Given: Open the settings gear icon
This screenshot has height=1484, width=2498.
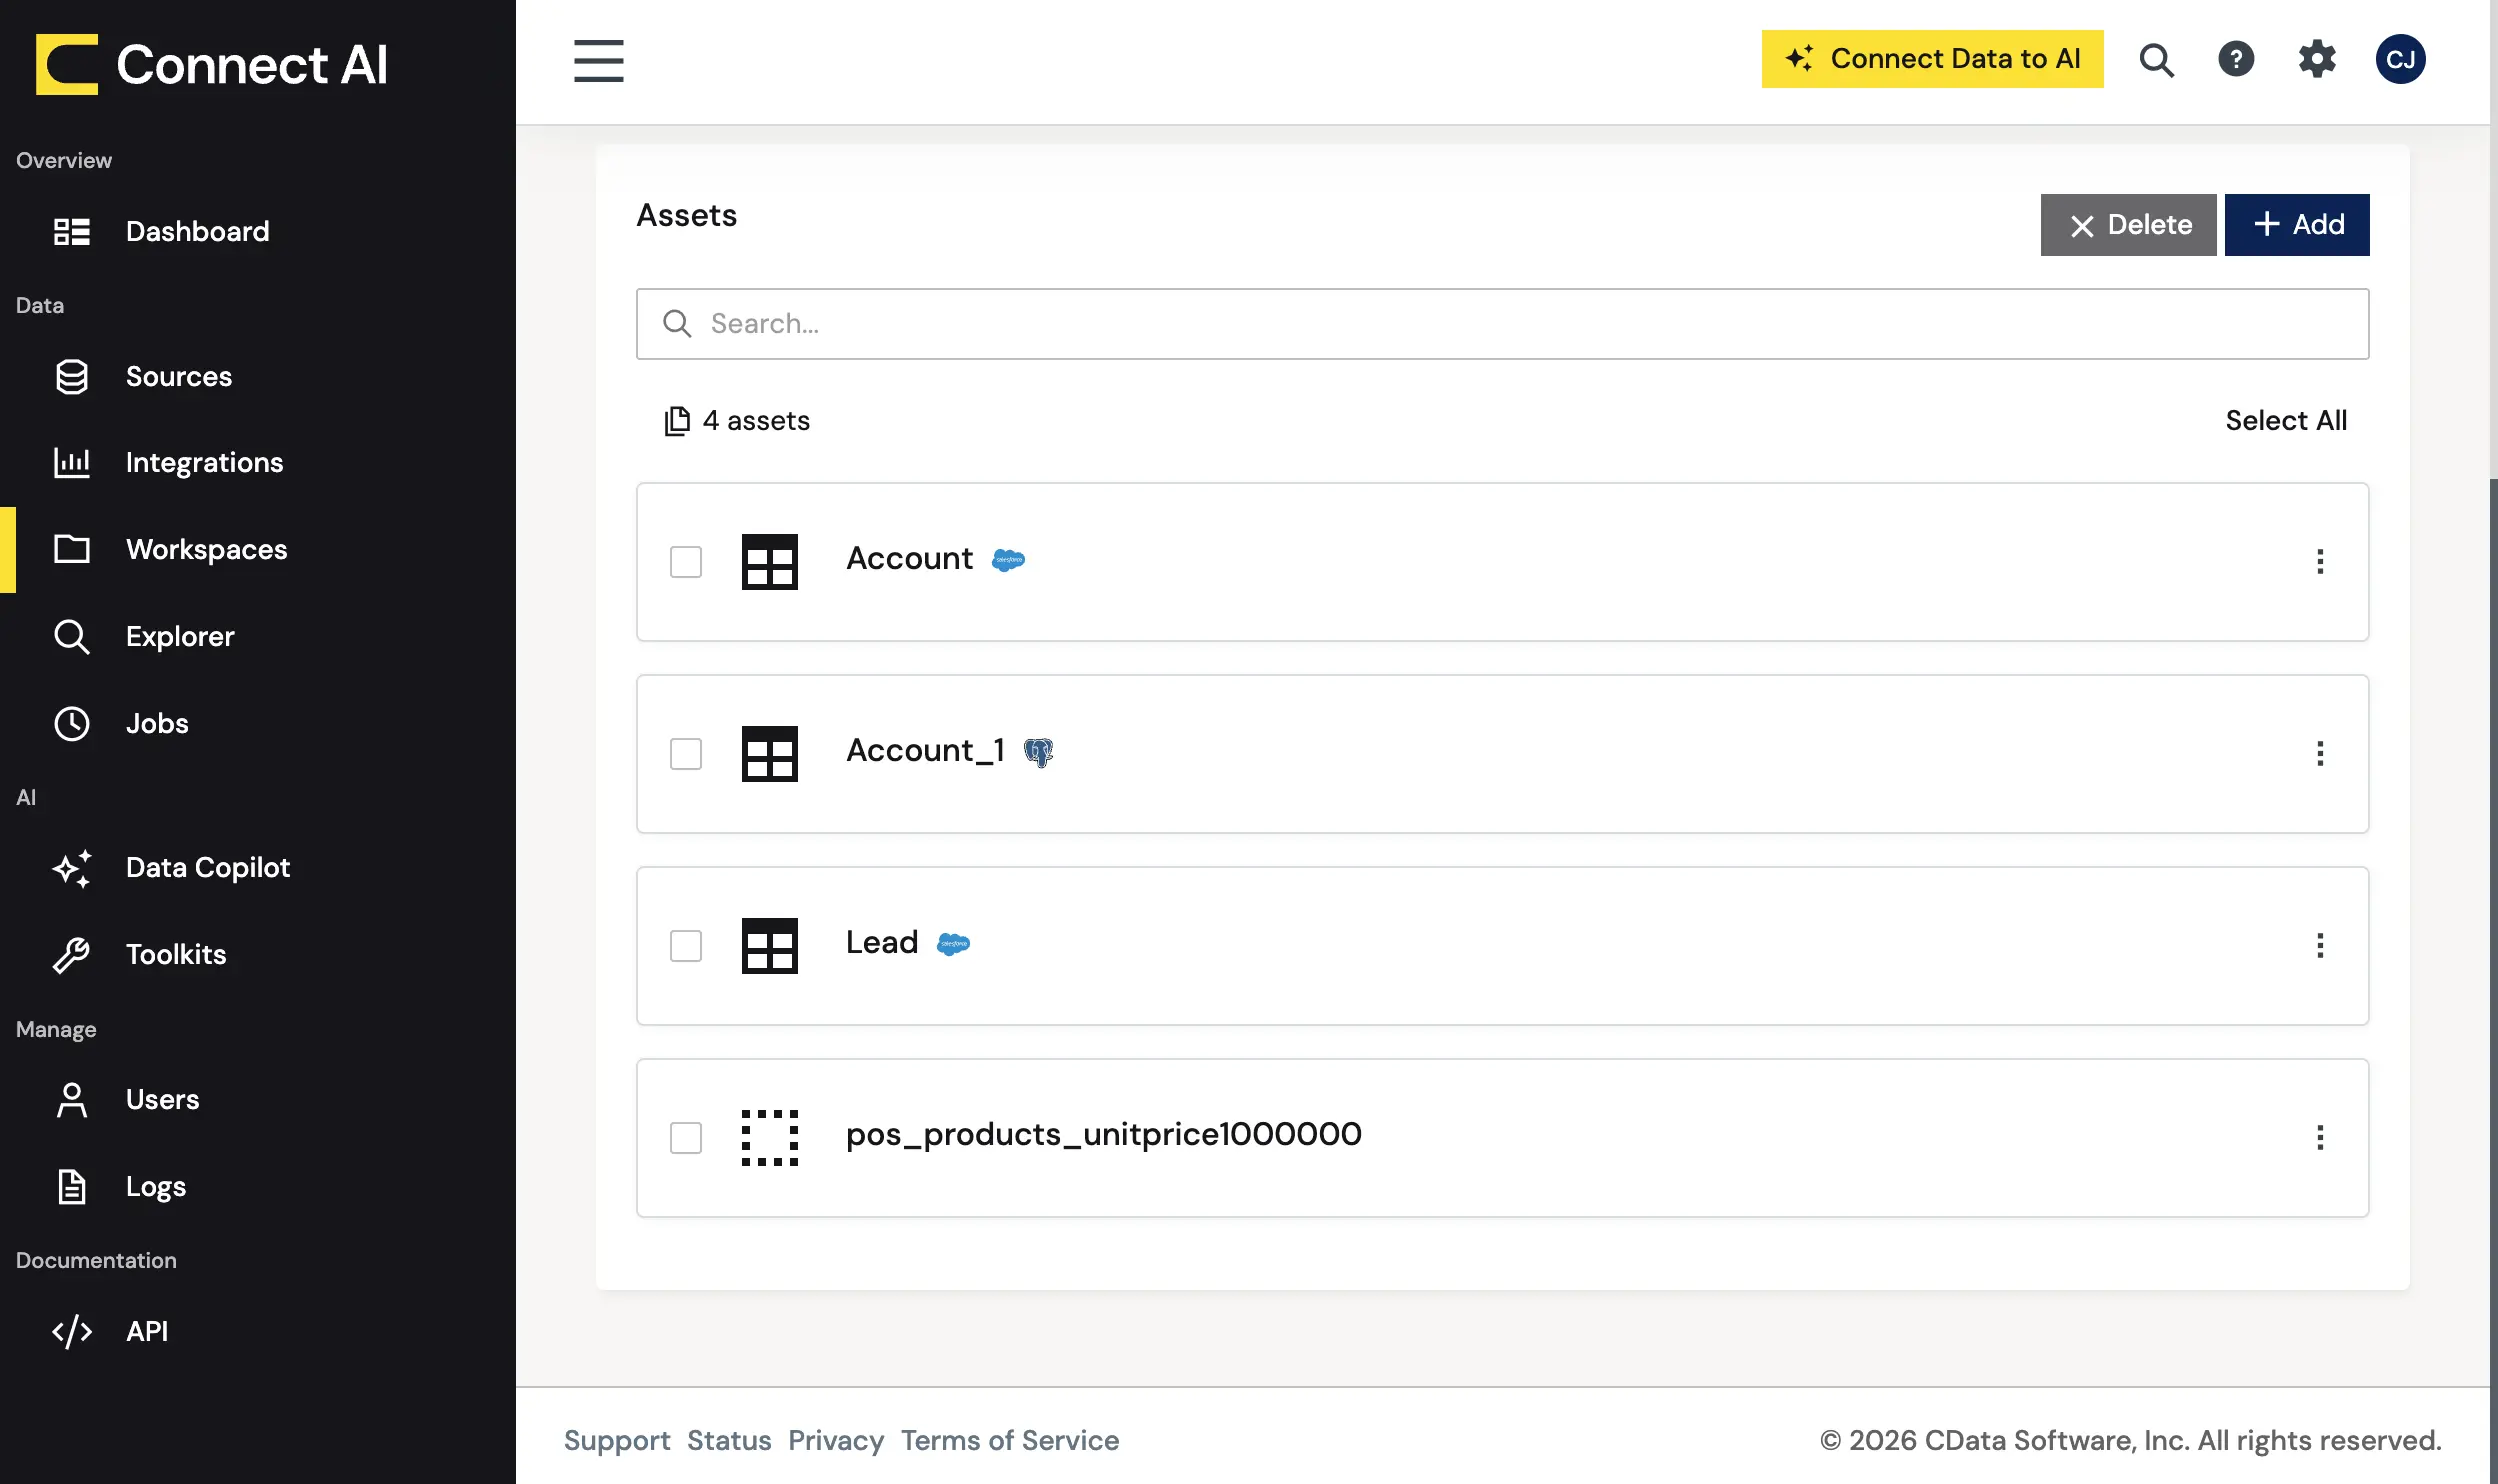Looking at the screenshot, I should click(x=2317, y=59).
